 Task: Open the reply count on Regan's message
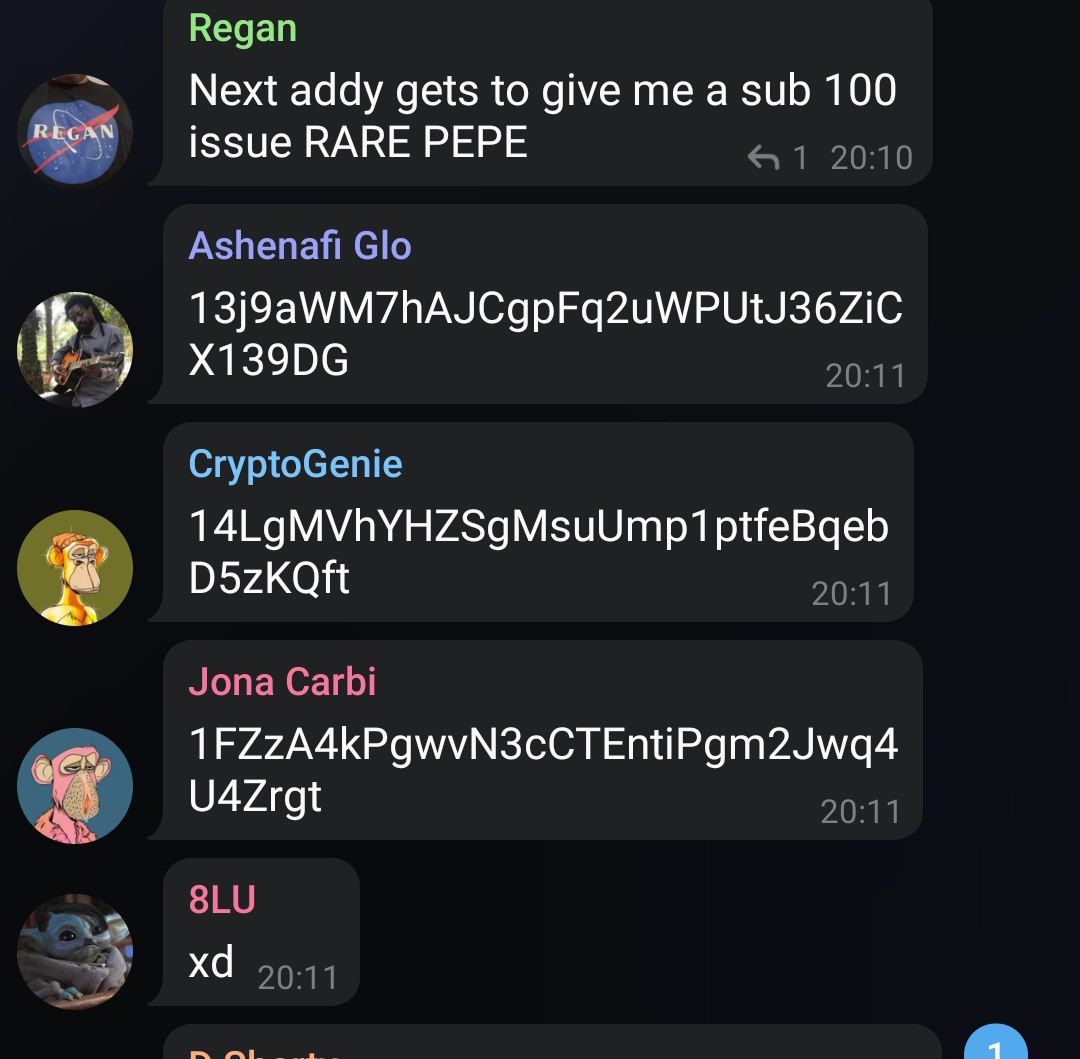(800, 158)
